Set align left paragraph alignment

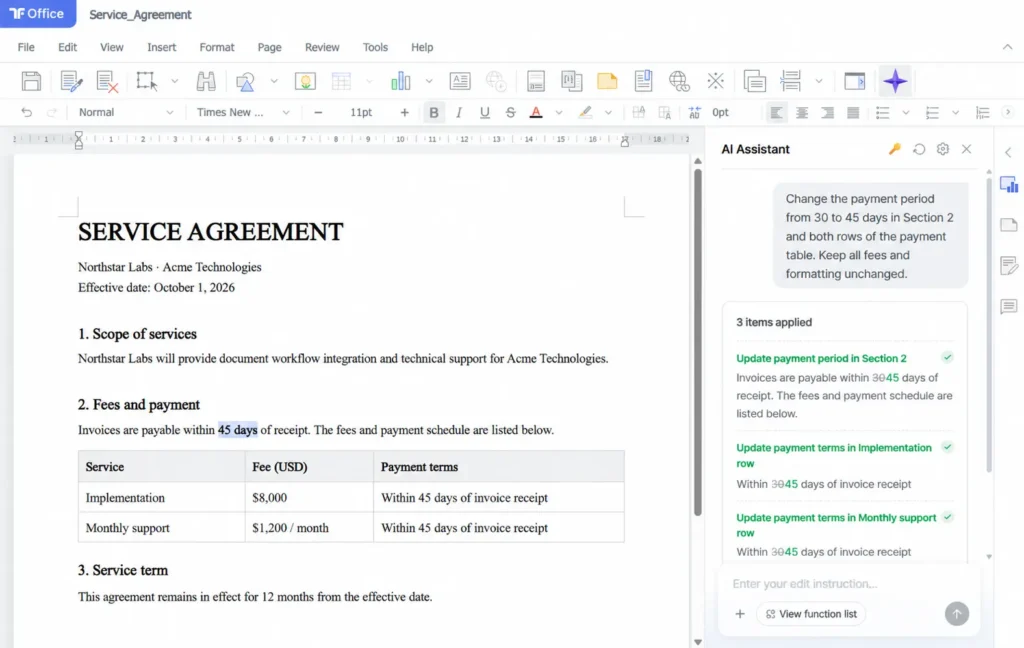pos(776,112)
